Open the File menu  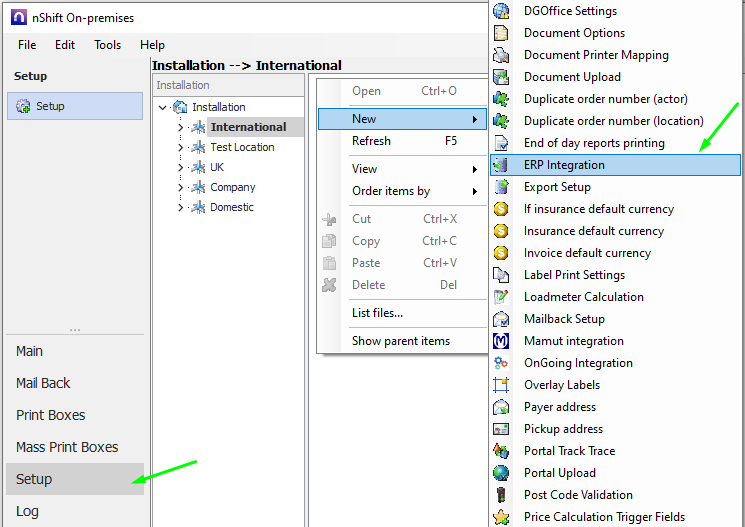coord(27,45)
